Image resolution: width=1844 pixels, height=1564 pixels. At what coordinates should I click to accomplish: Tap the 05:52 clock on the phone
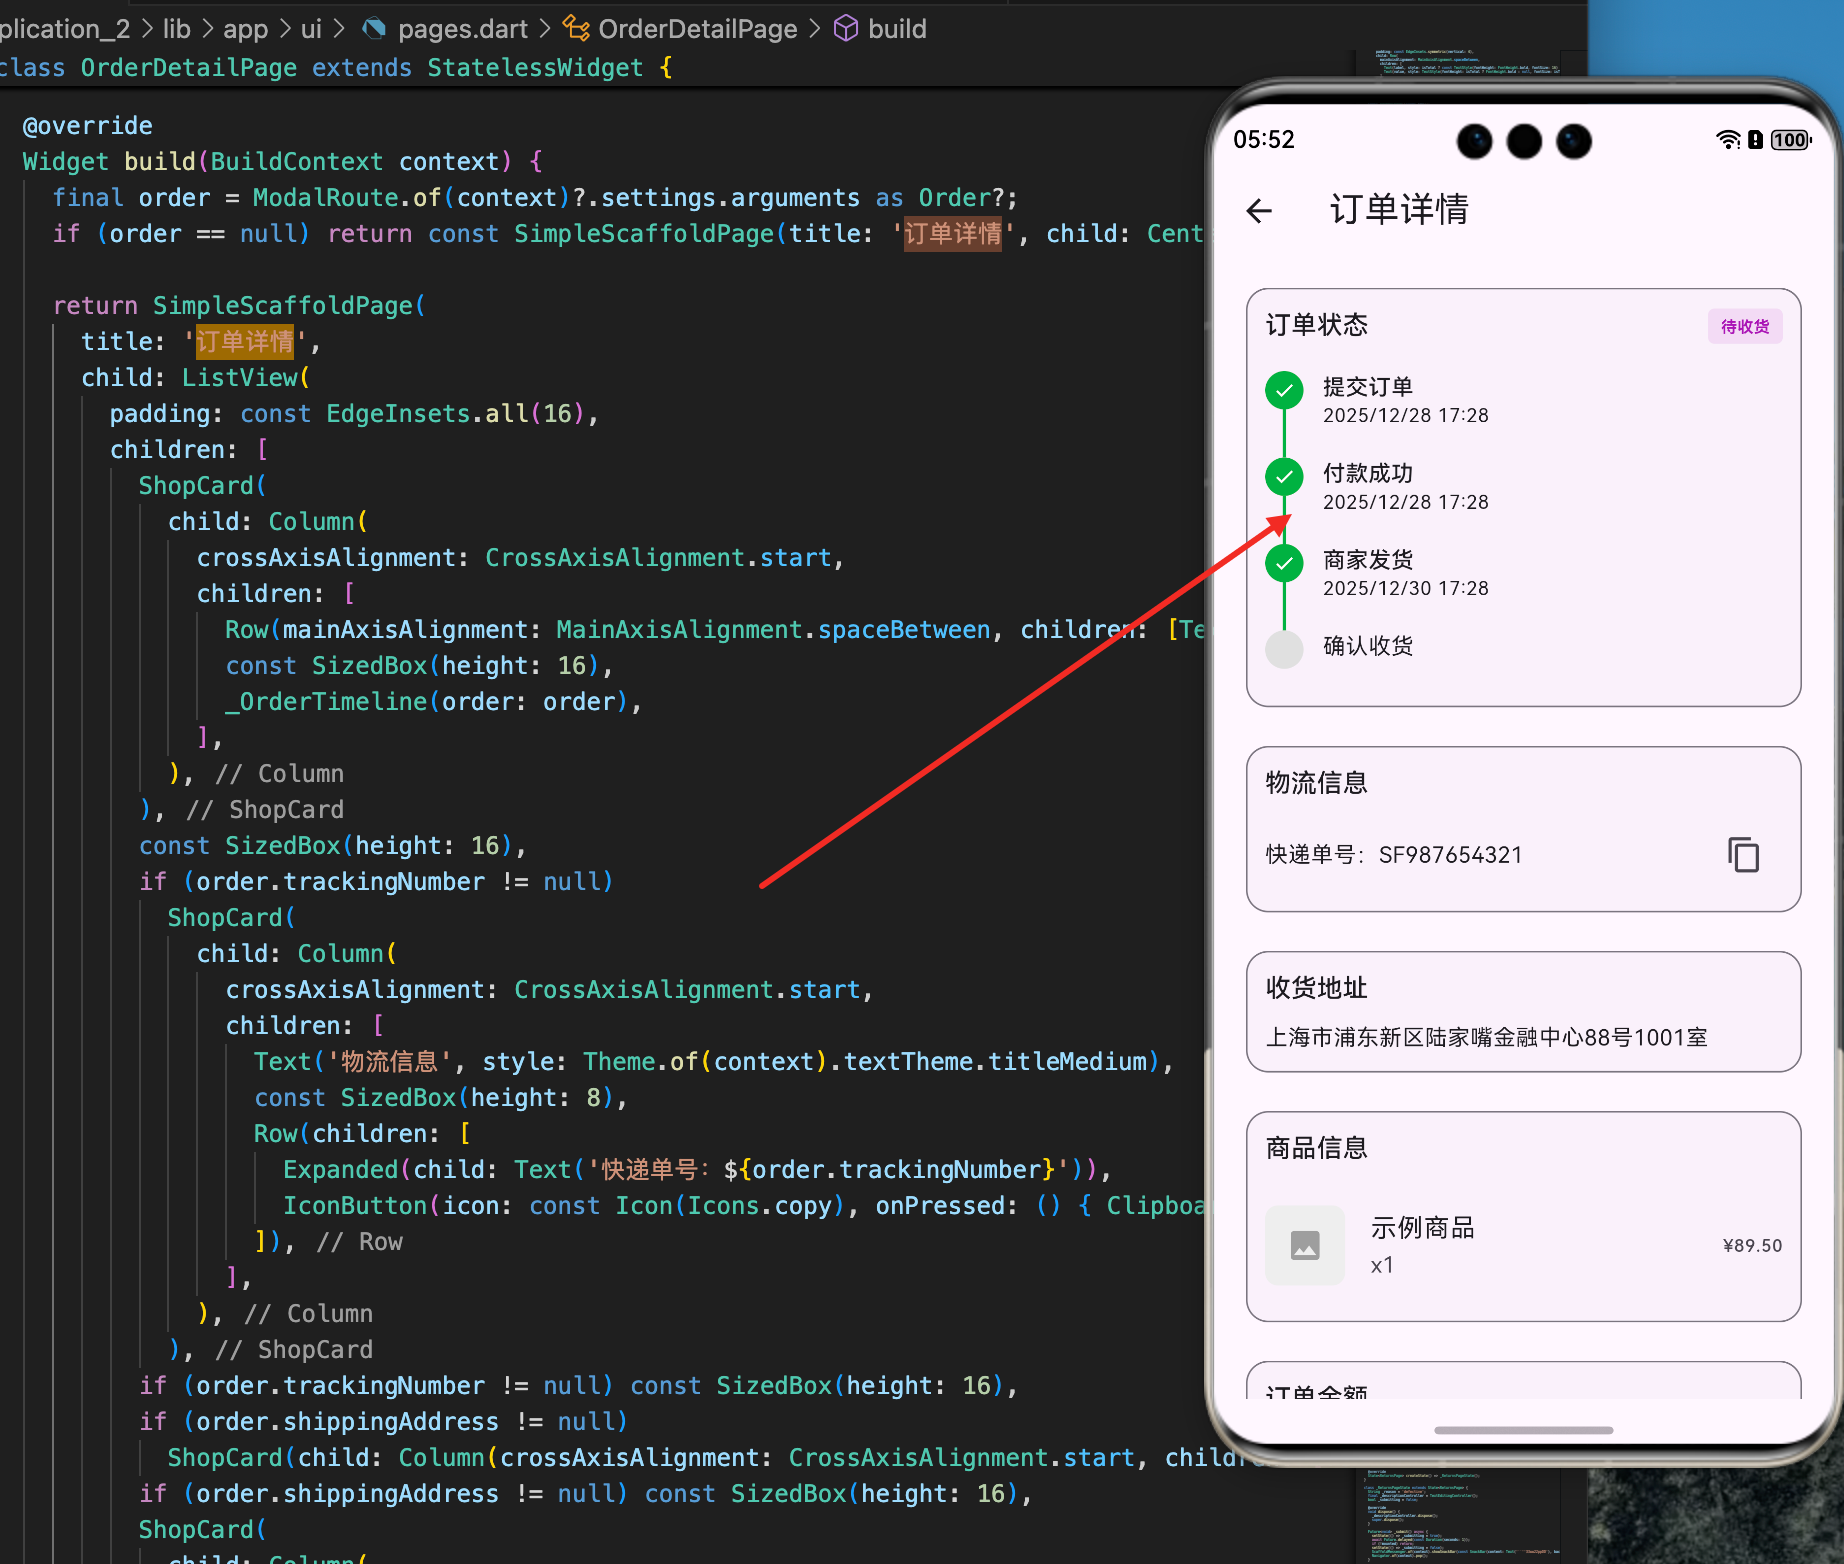coord(1264,139)
